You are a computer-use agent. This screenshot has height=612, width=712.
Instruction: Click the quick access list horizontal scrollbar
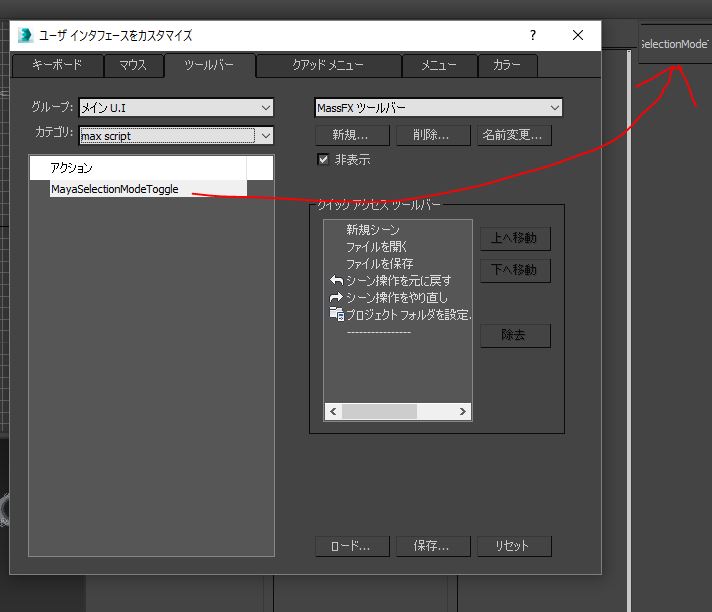(x=380, y=411)
